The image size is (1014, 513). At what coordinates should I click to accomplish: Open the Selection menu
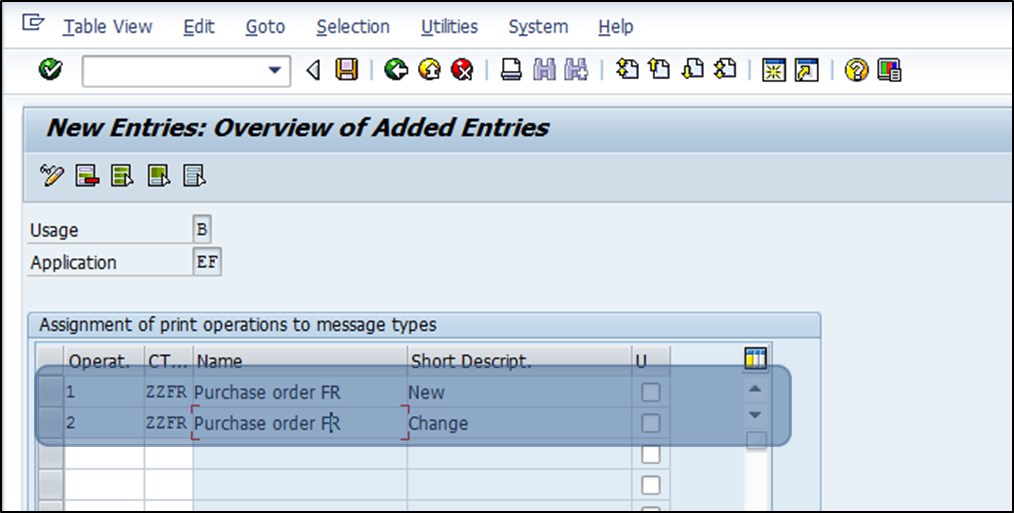[x=353, y=27]
